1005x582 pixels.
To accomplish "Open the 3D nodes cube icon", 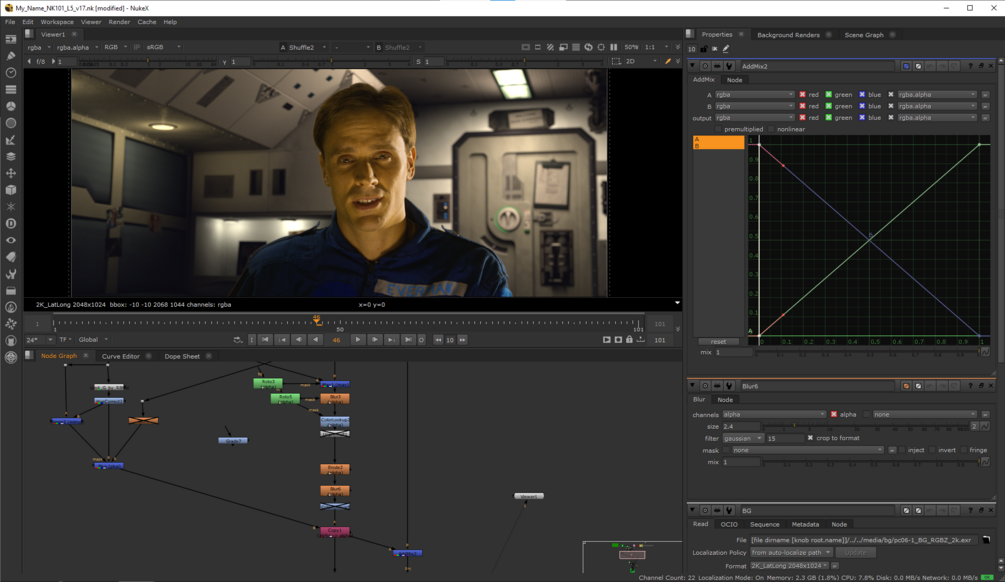I will [x=11, y=190].
